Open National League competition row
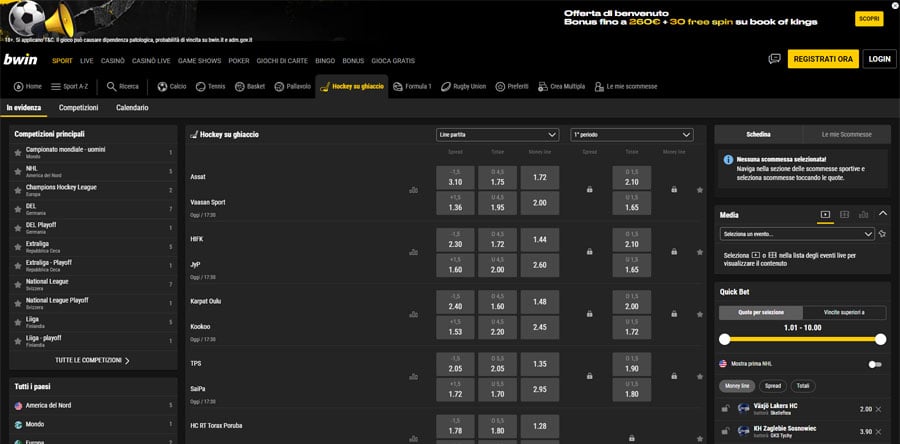 (93, 285)
